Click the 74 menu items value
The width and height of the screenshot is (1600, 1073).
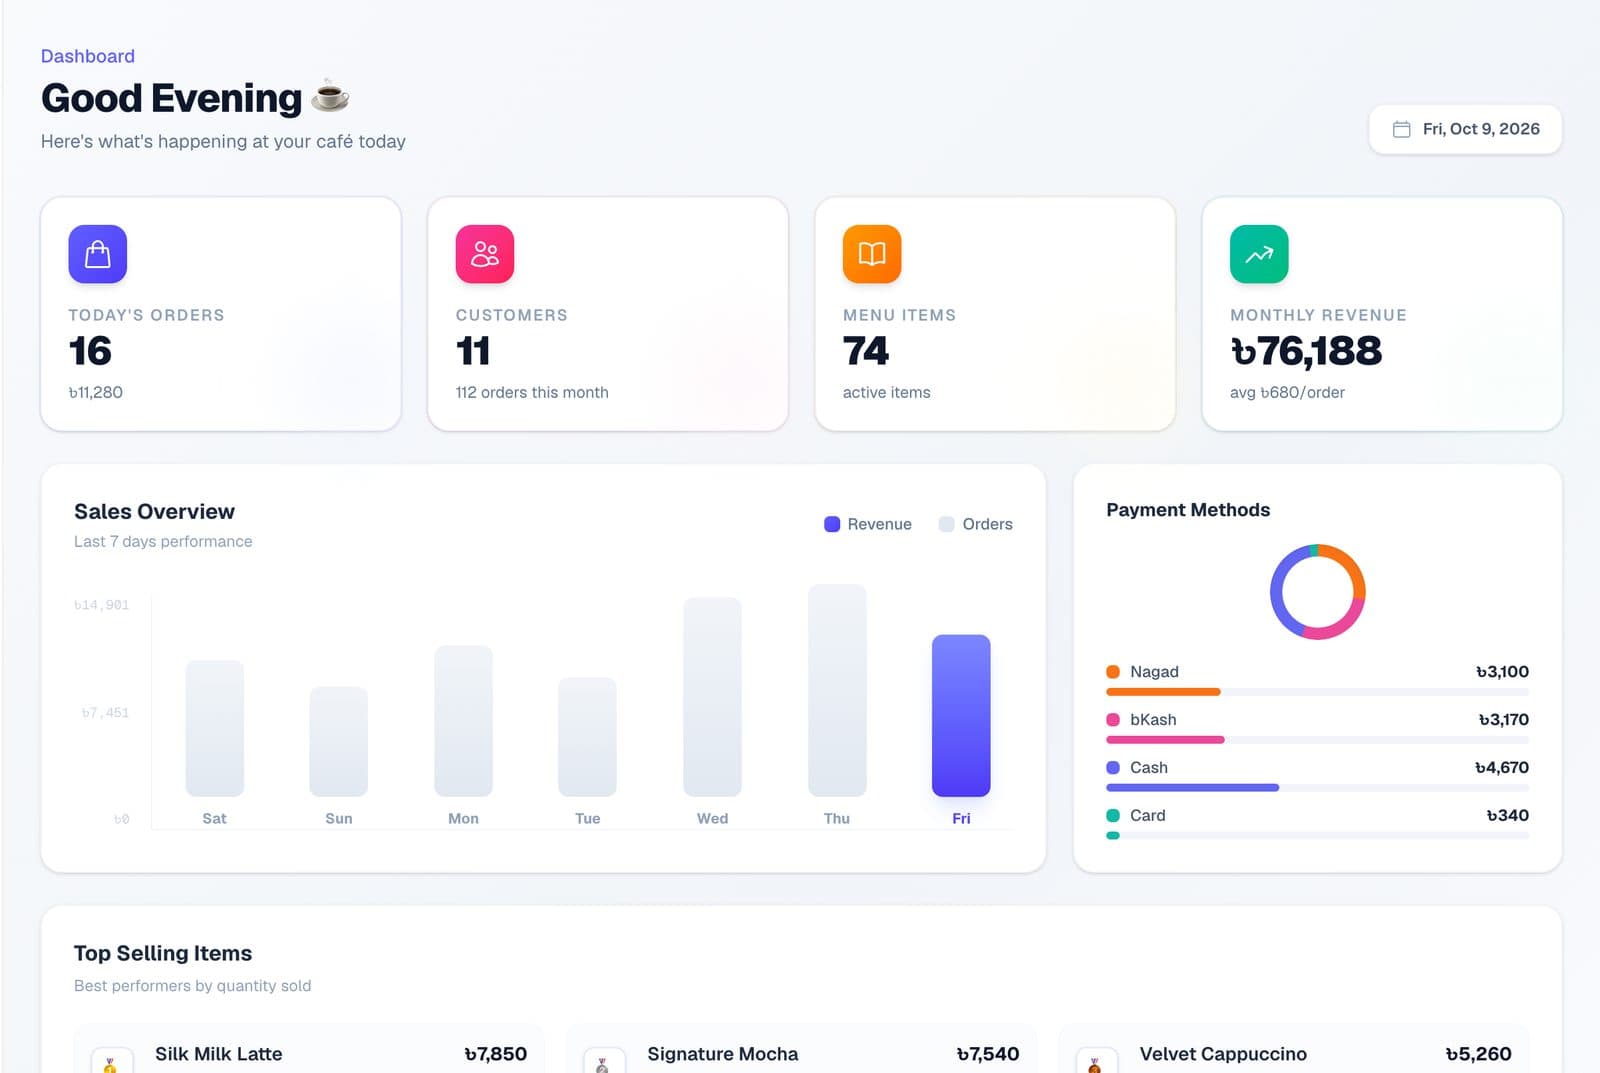tap(866, 351)
